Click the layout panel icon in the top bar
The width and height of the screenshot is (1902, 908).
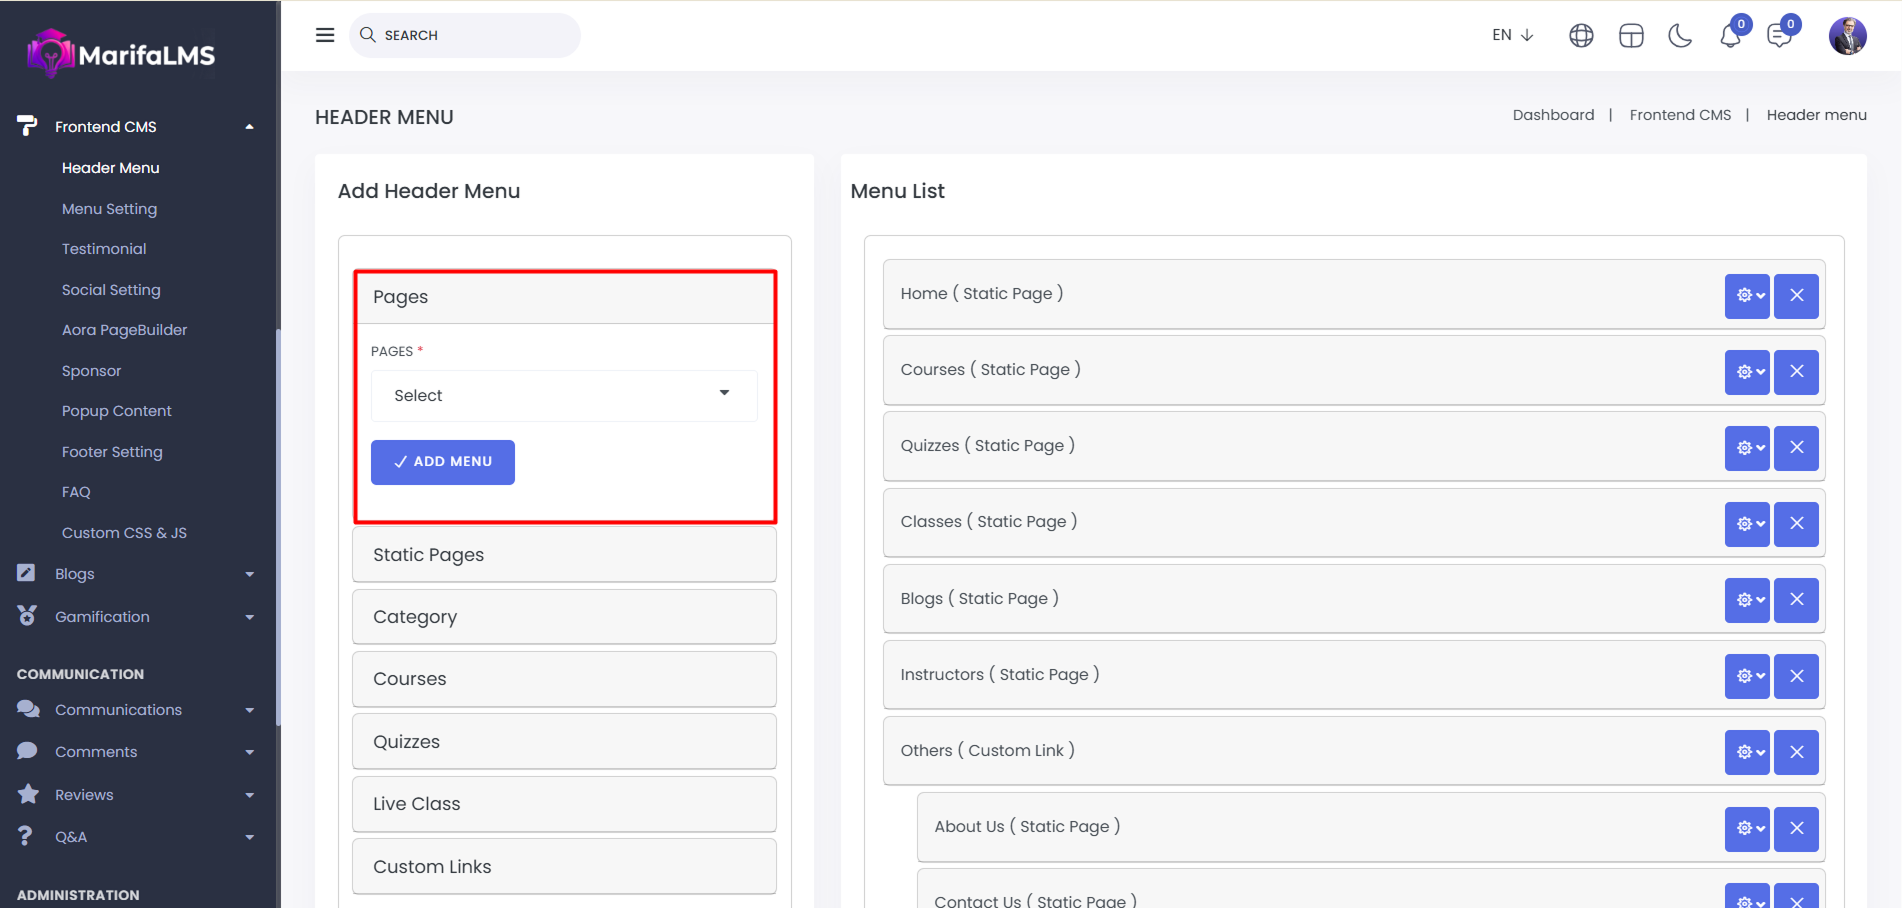(x=1631, y=36)
